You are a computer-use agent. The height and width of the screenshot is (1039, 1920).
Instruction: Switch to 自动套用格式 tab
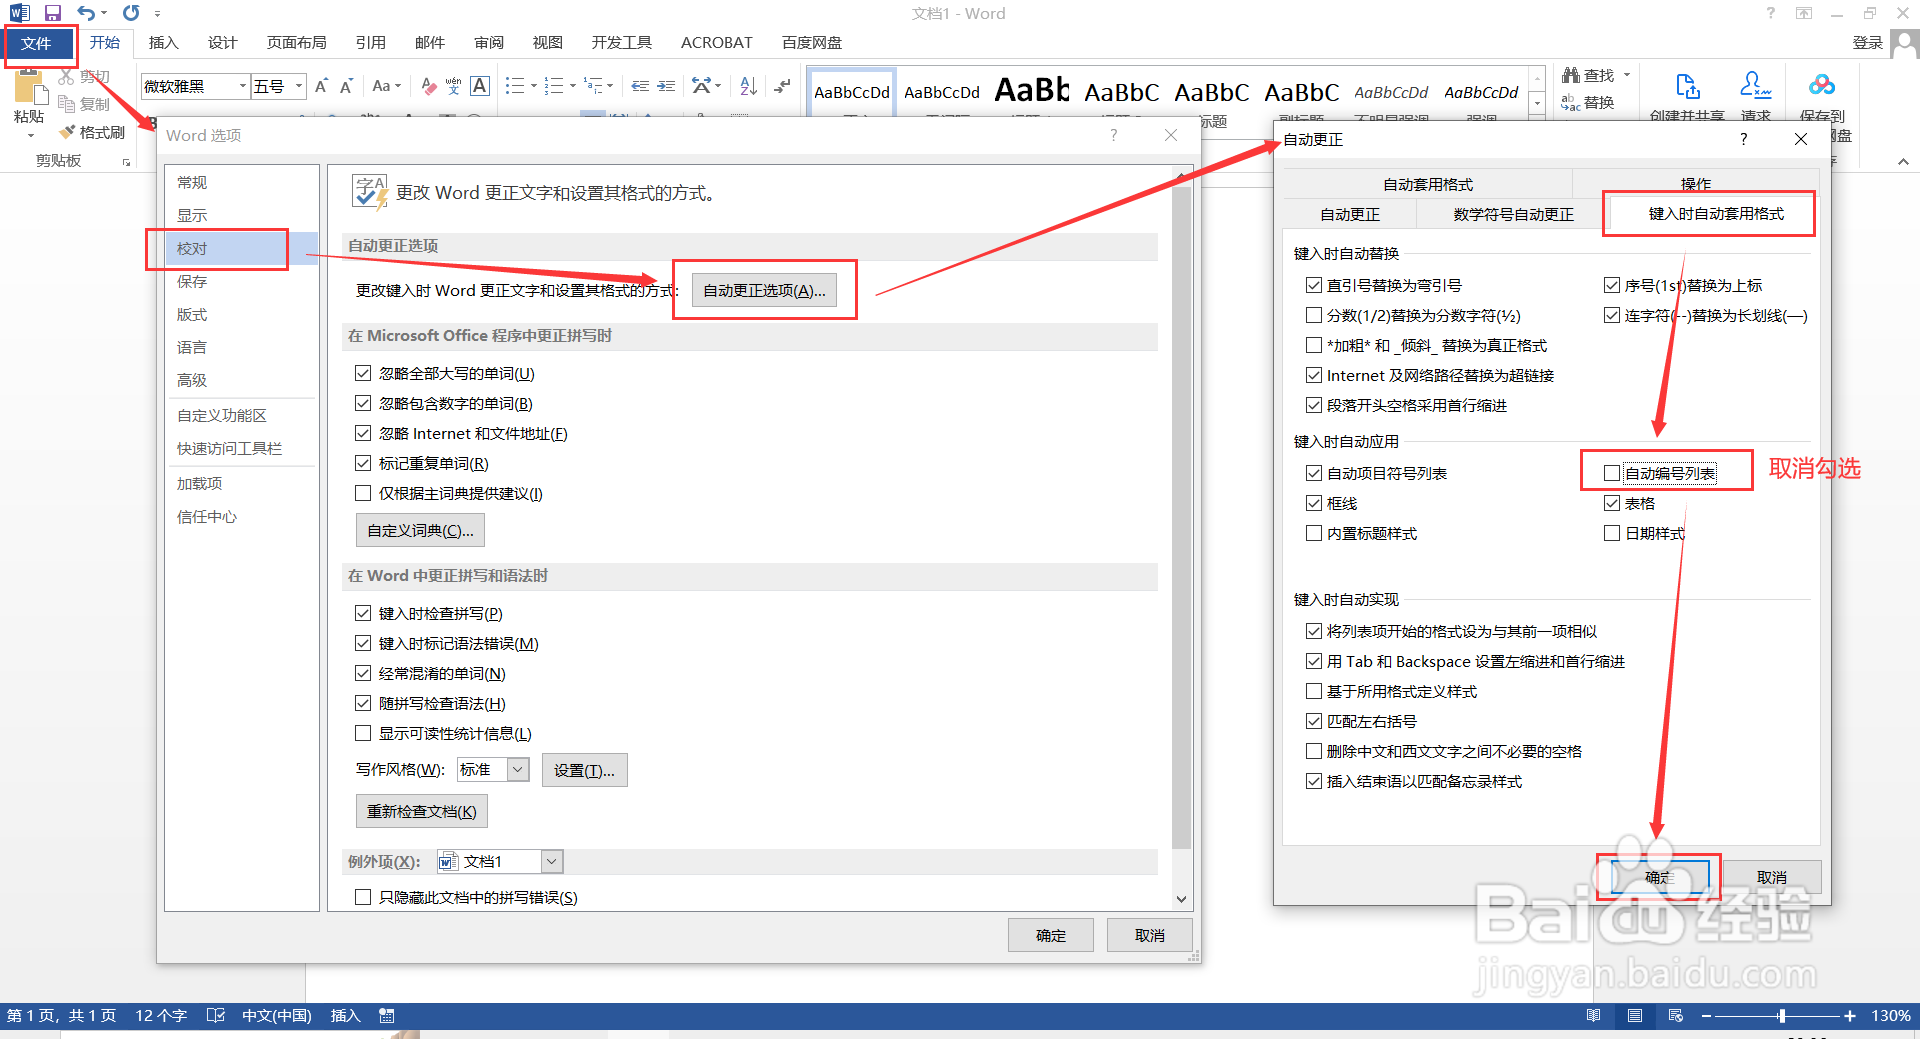(1427, 184)
